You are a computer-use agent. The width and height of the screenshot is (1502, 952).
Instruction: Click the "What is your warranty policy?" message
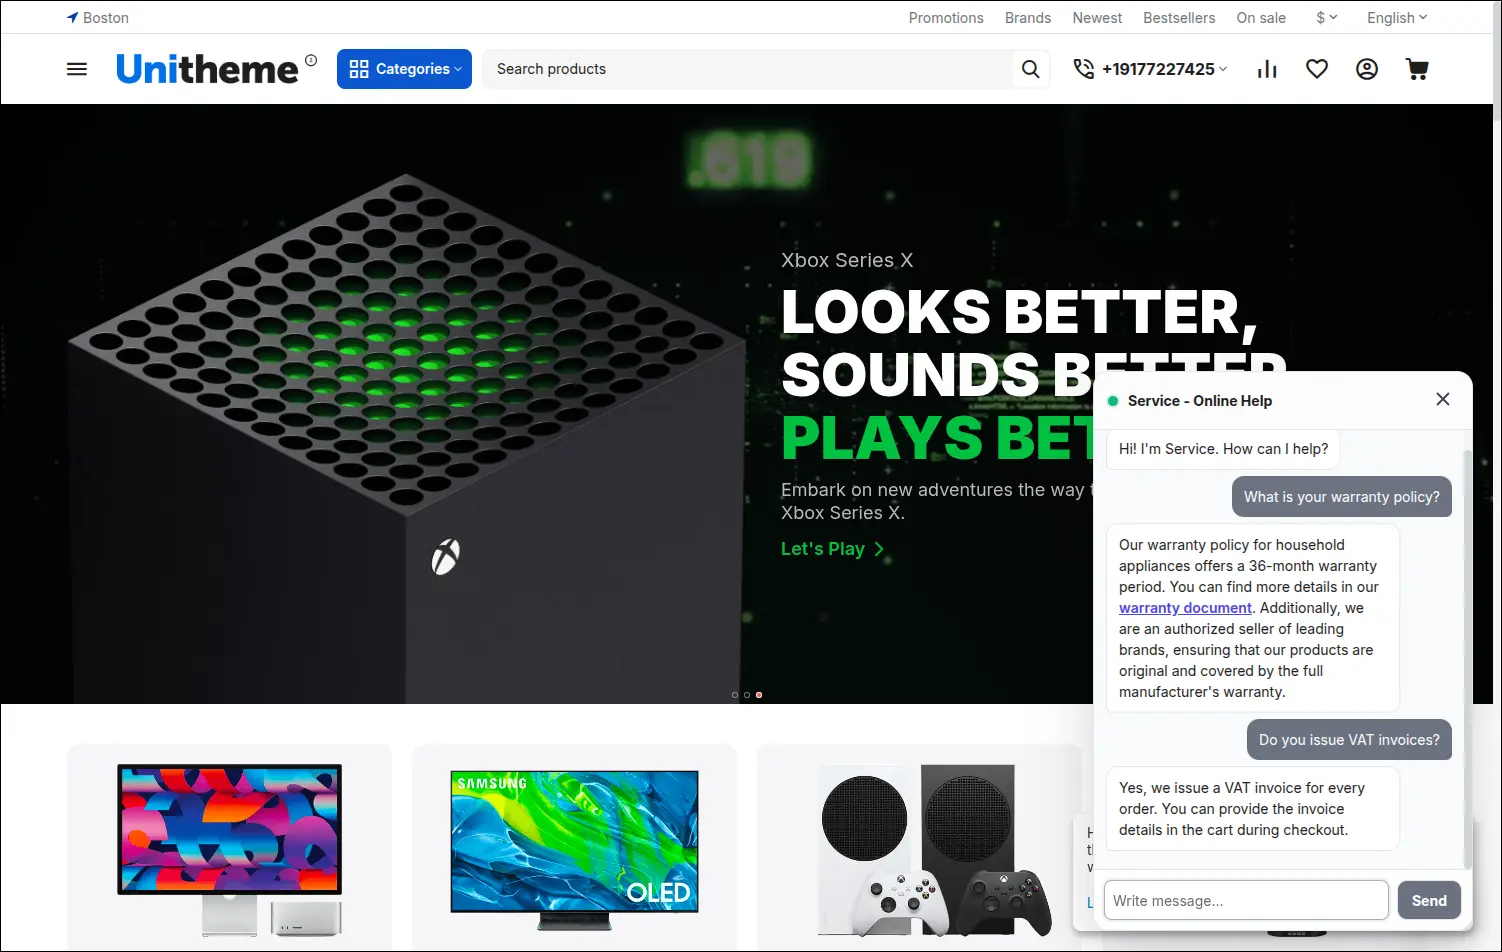[x=1342, y=497]
